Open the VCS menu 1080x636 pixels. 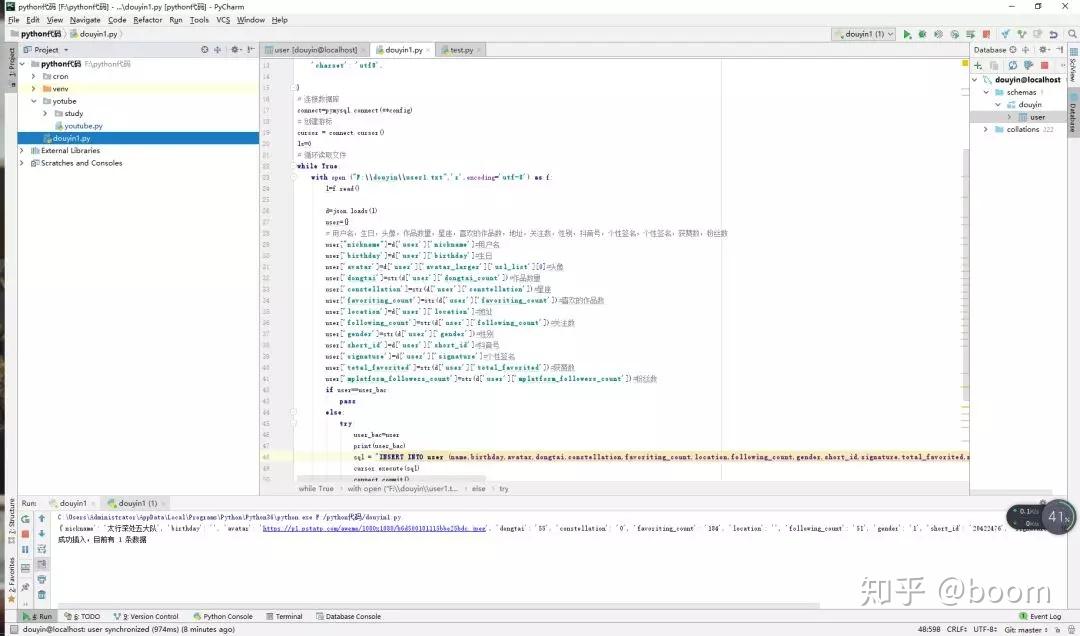tap(223, 20)
